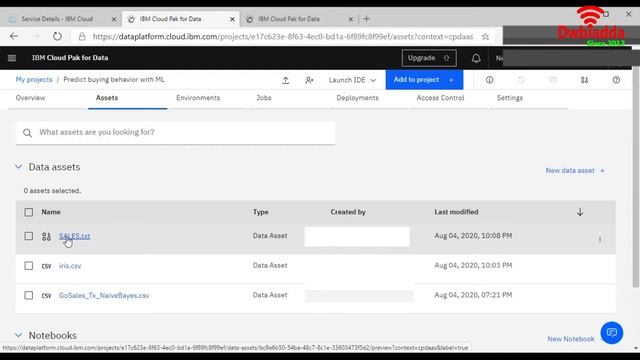640x360 pixels.
Task: Open the comments icon in the toolbar
Action: 553,80
